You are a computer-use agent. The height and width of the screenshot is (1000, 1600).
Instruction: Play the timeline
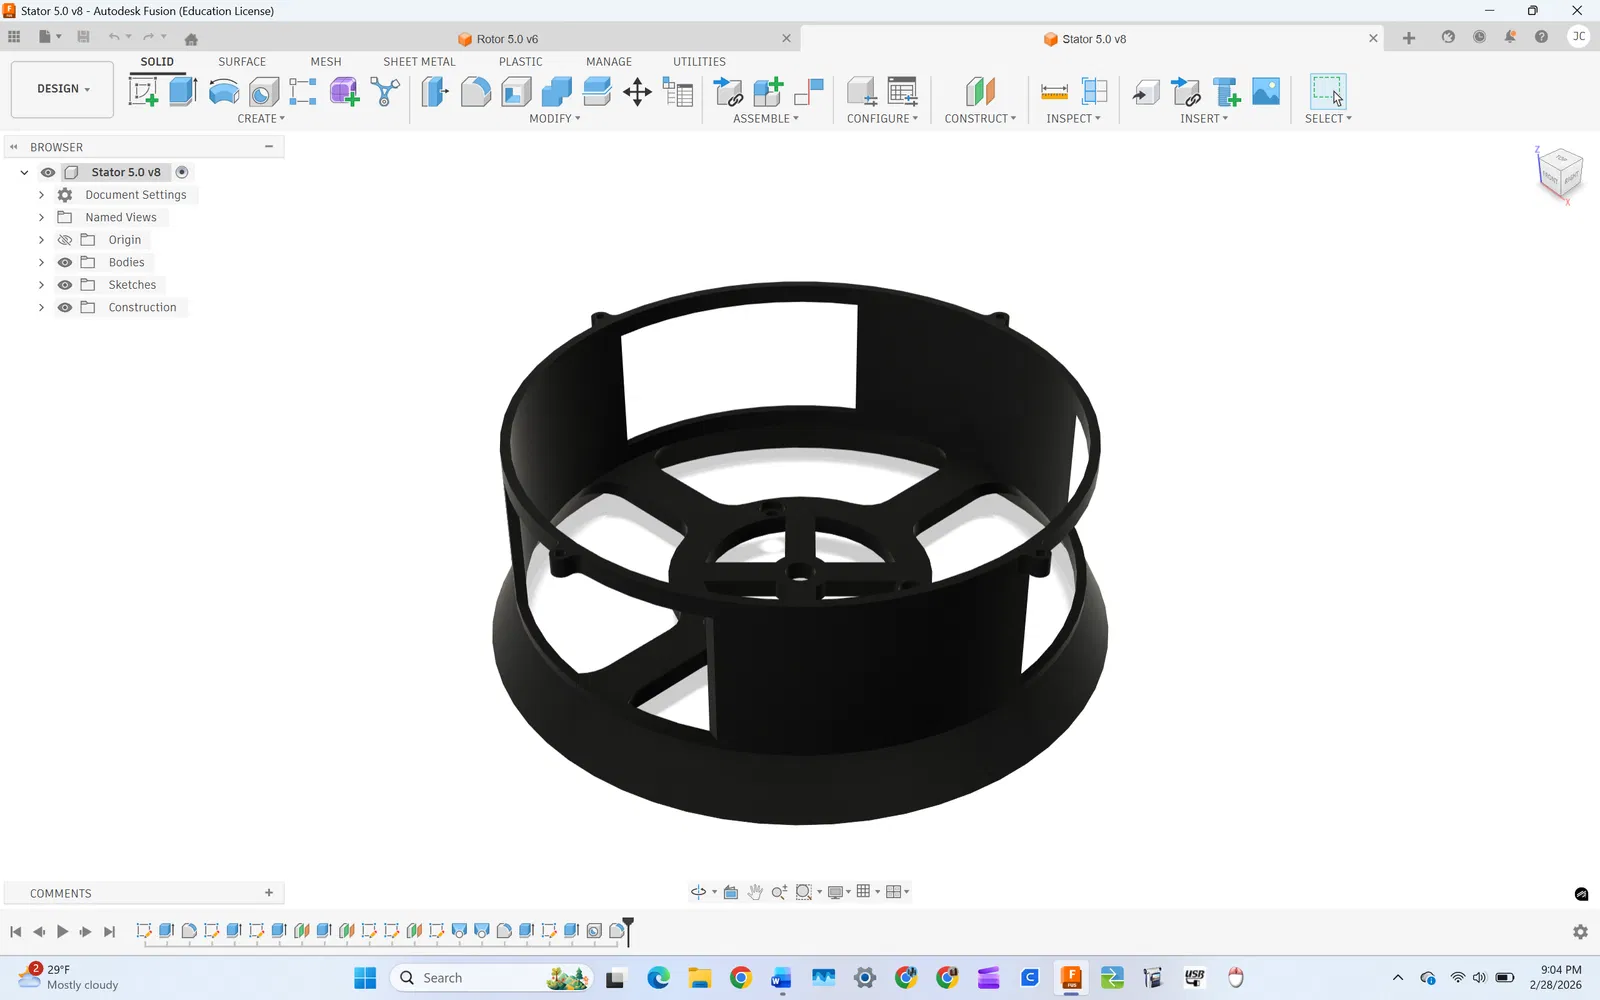(x=62, y=932)
